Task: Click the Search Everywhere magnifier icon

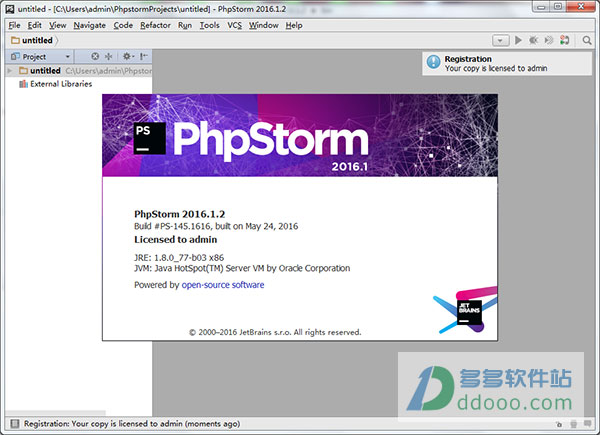Action: click(x=587, y=40)
